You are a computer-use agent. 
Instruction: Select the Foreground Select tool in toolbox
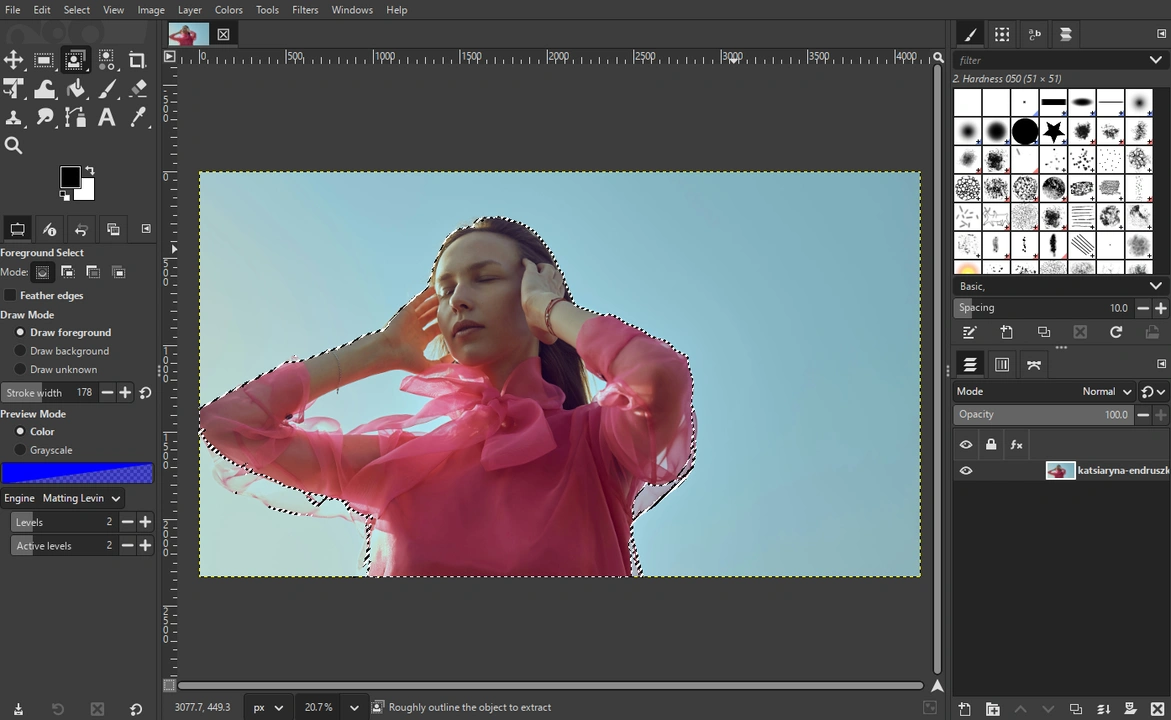pyautogui.click(x=75, y=60)
